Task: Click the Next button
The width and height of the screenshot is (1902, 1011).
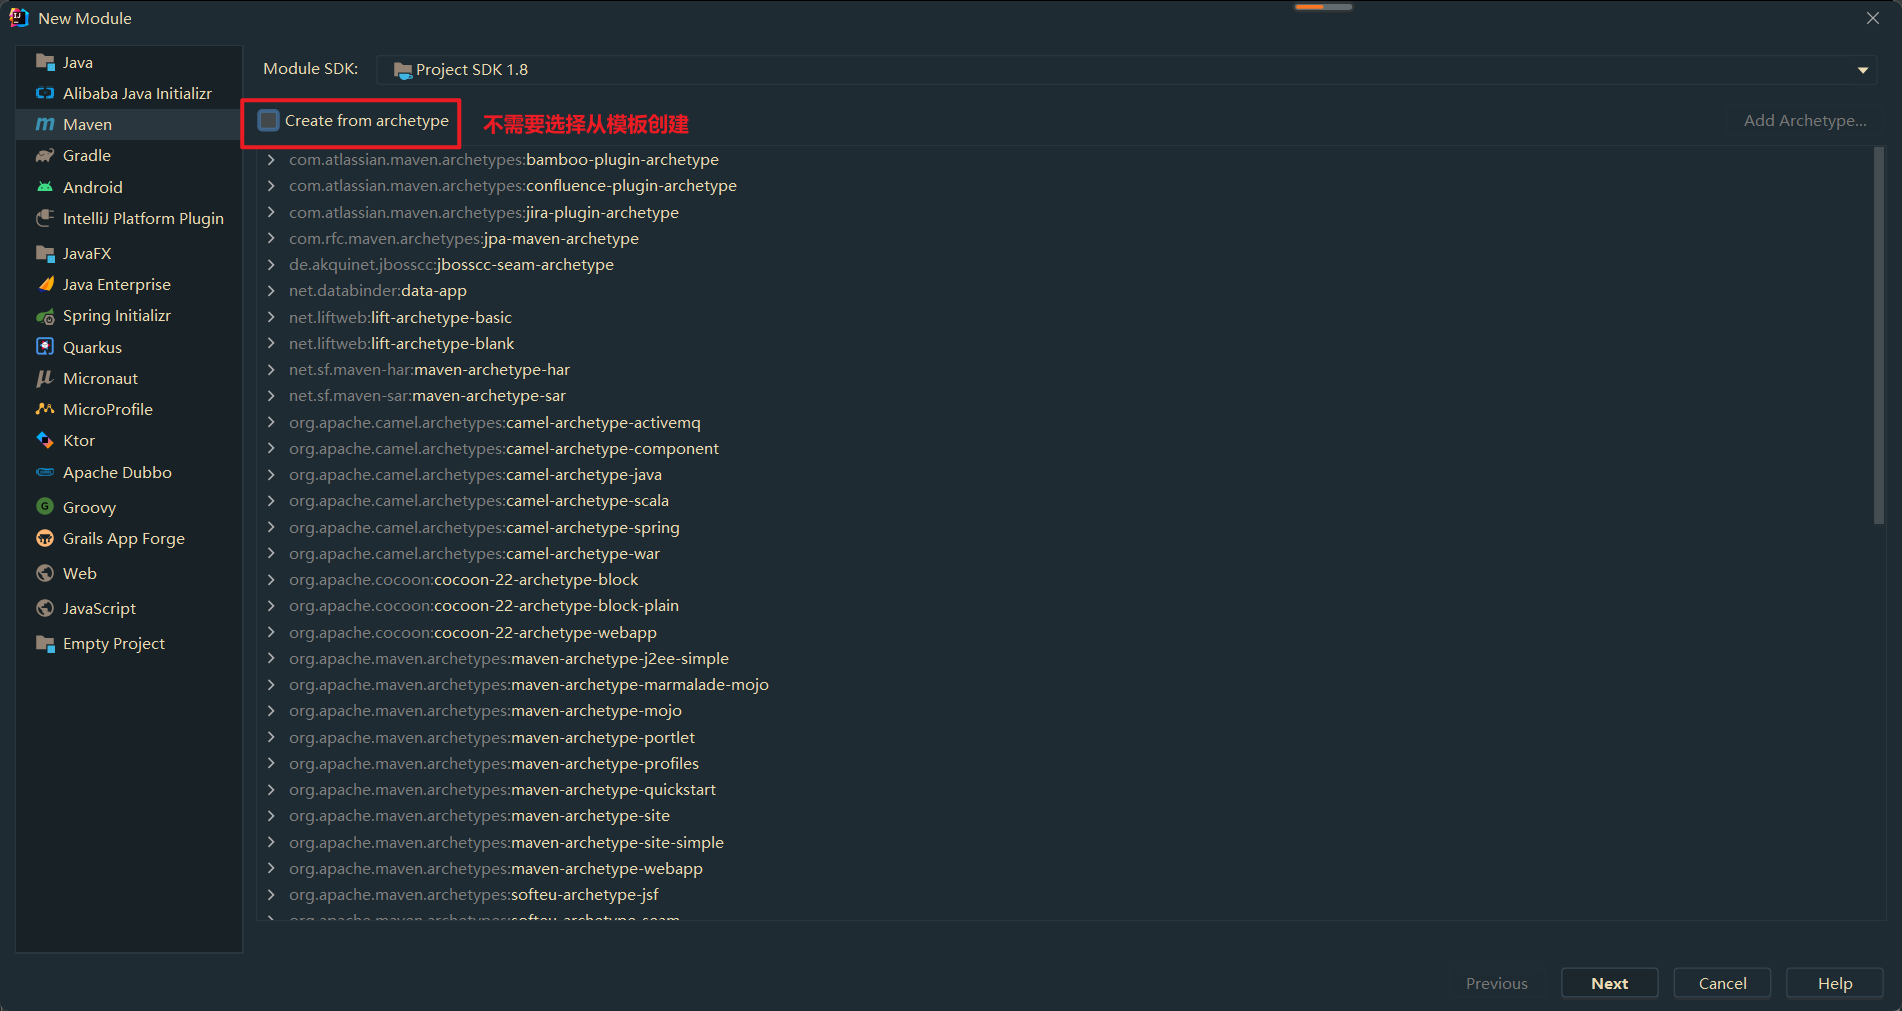Action: click(x=1609, y=983)
